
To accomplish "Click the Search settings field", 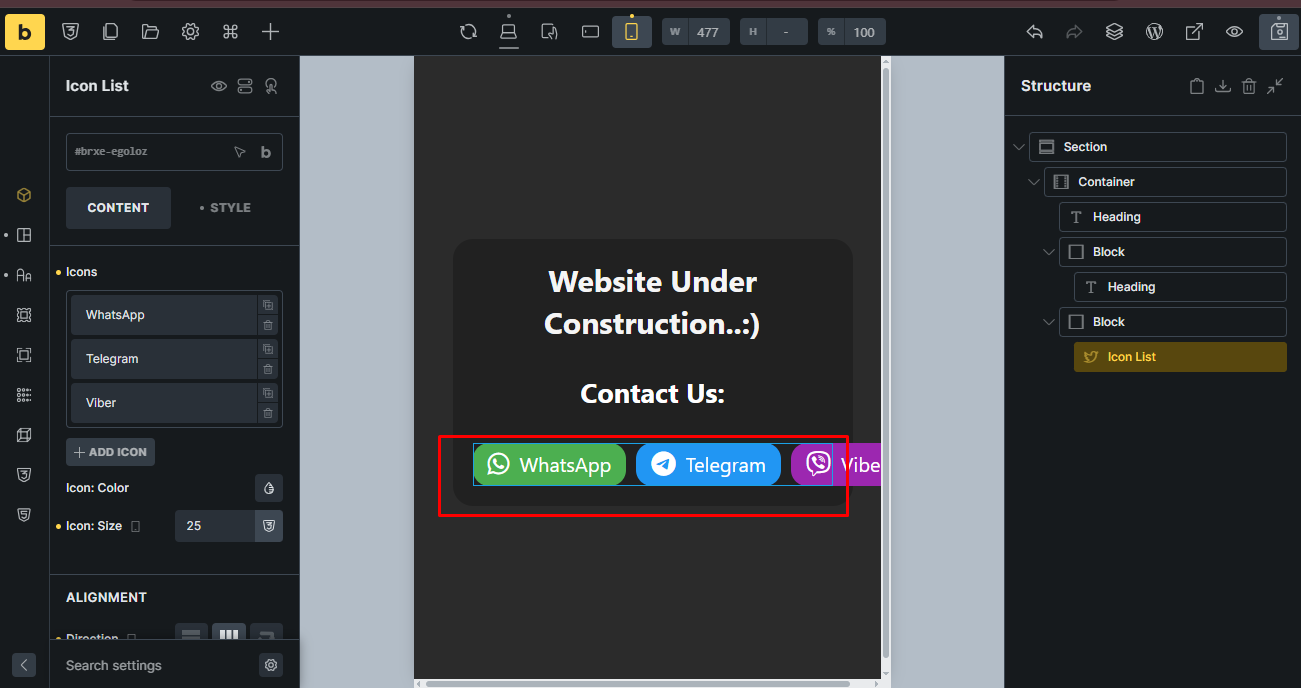I will pyautogui.click(x=155, y=665).
